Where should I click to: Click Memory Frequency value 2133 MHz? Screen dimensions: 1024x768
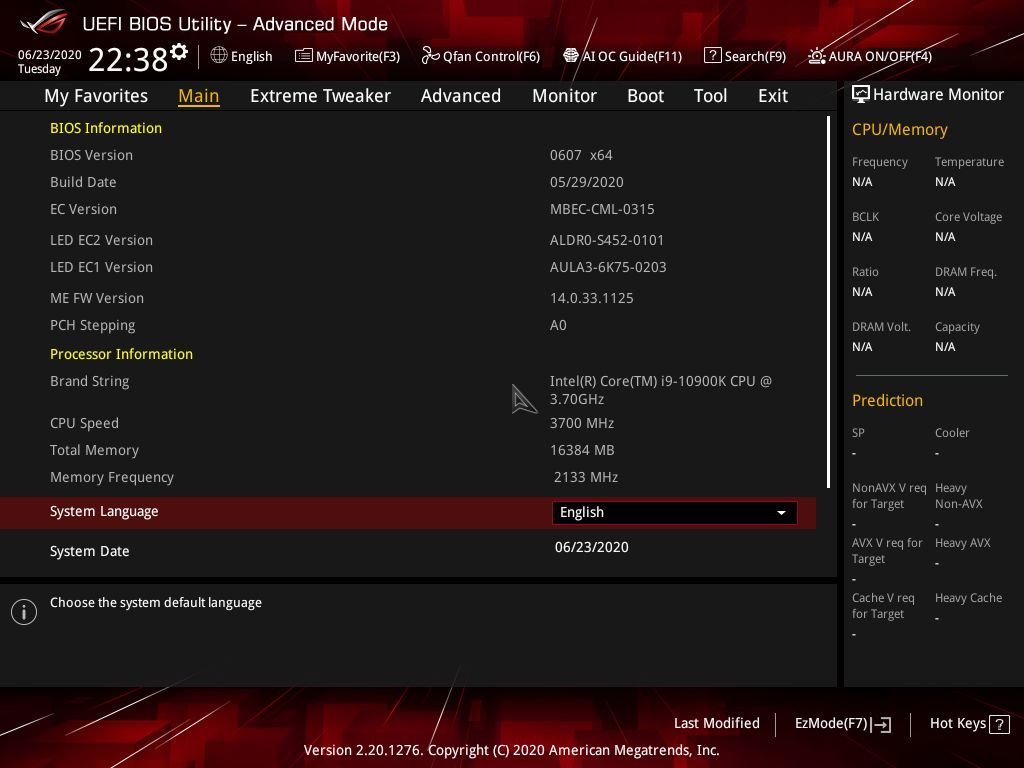coord(586,477)
